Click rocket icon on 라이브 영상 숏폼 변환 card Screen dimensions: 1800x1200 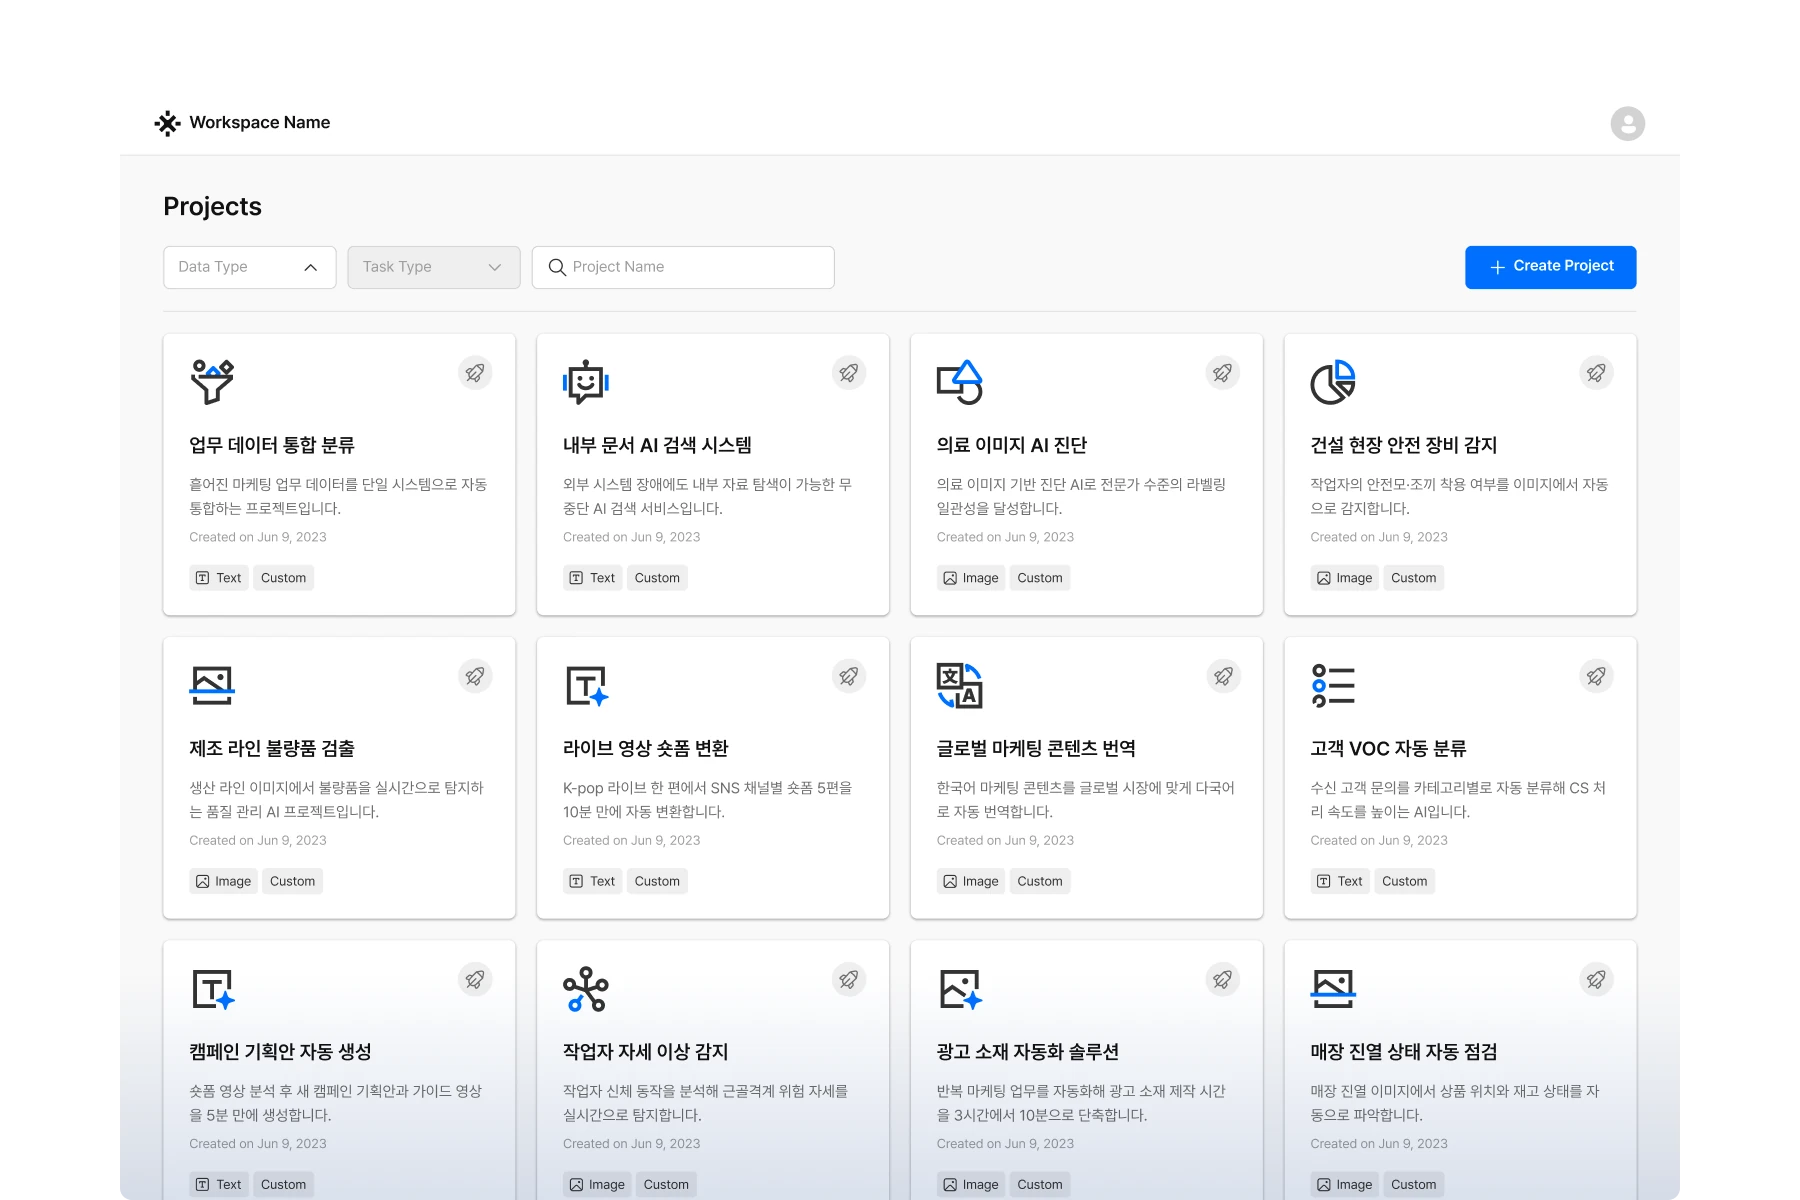tap(849, 676)
